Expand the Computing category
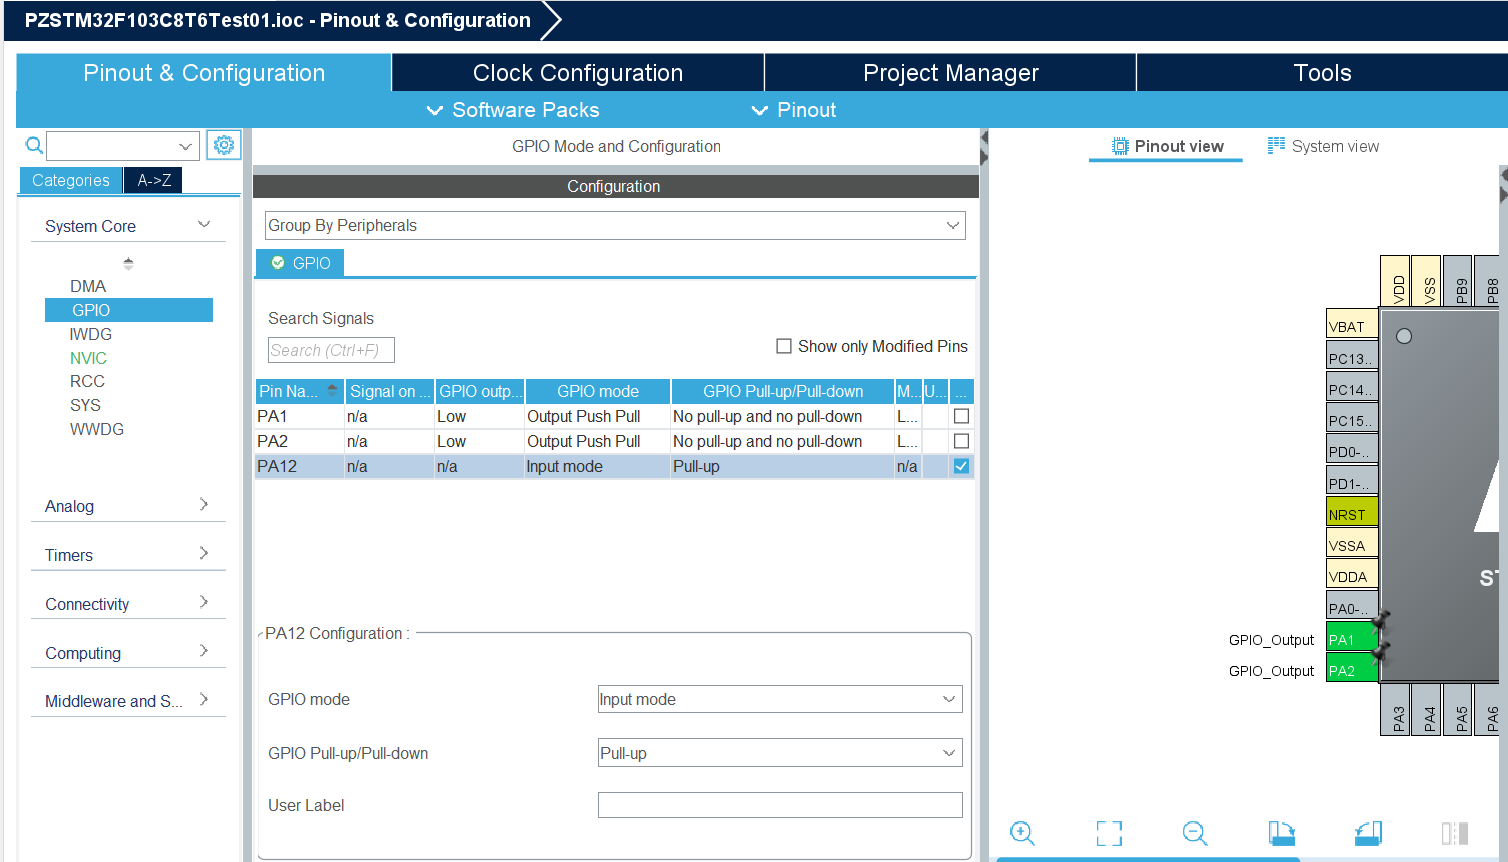 [204, 652]
